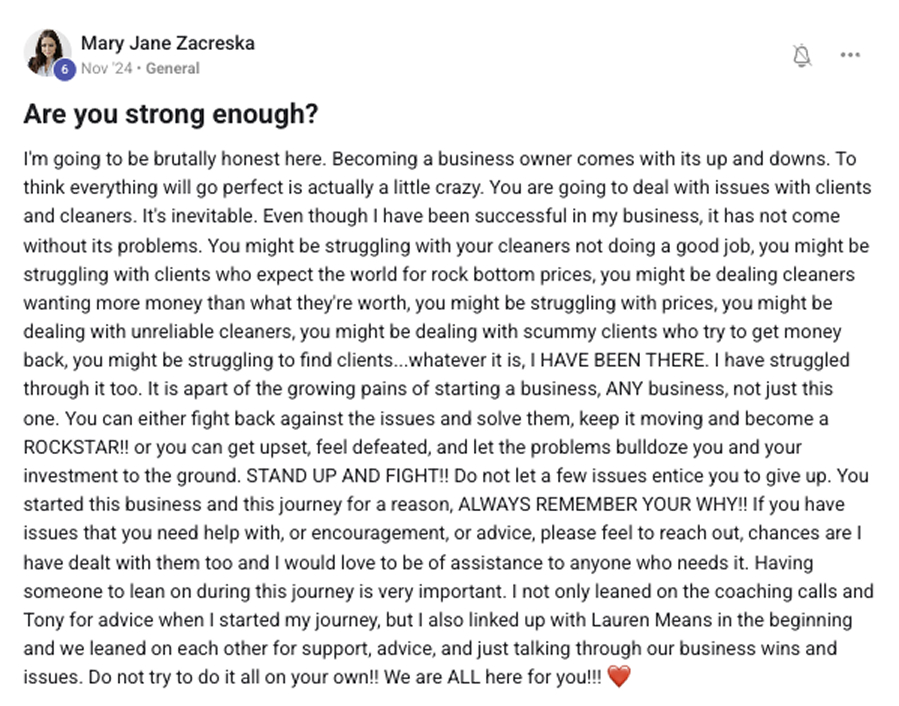Select the General category label
This screenshot has width=899, height=706.
173,69
